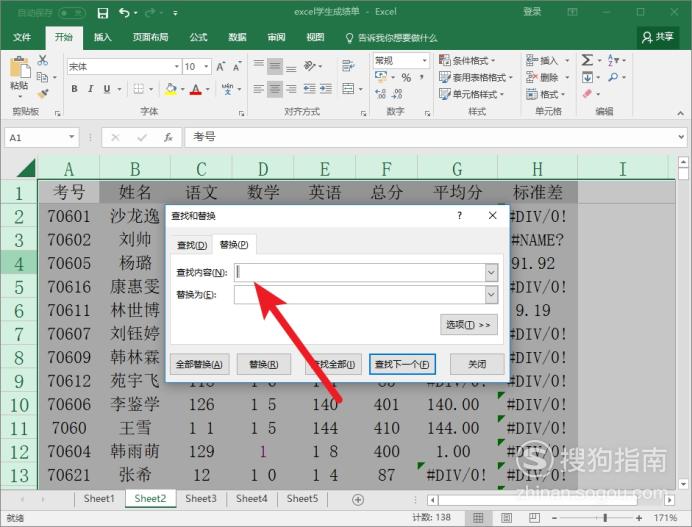The height and width of the screenshot is (527, 692).
Task: Click the Share button
Action: 658,37
